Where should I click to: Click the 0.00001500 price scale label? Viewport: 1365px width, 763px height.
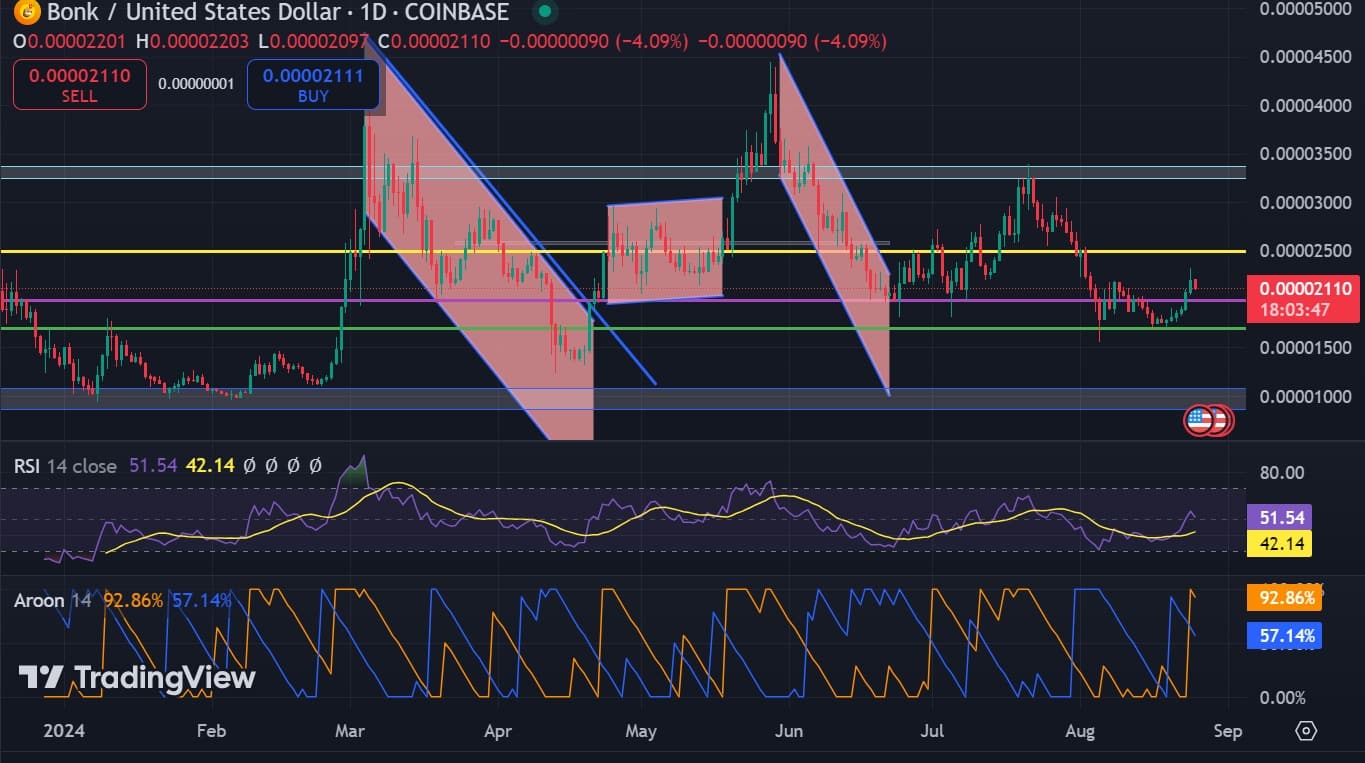coord(1305,348)
